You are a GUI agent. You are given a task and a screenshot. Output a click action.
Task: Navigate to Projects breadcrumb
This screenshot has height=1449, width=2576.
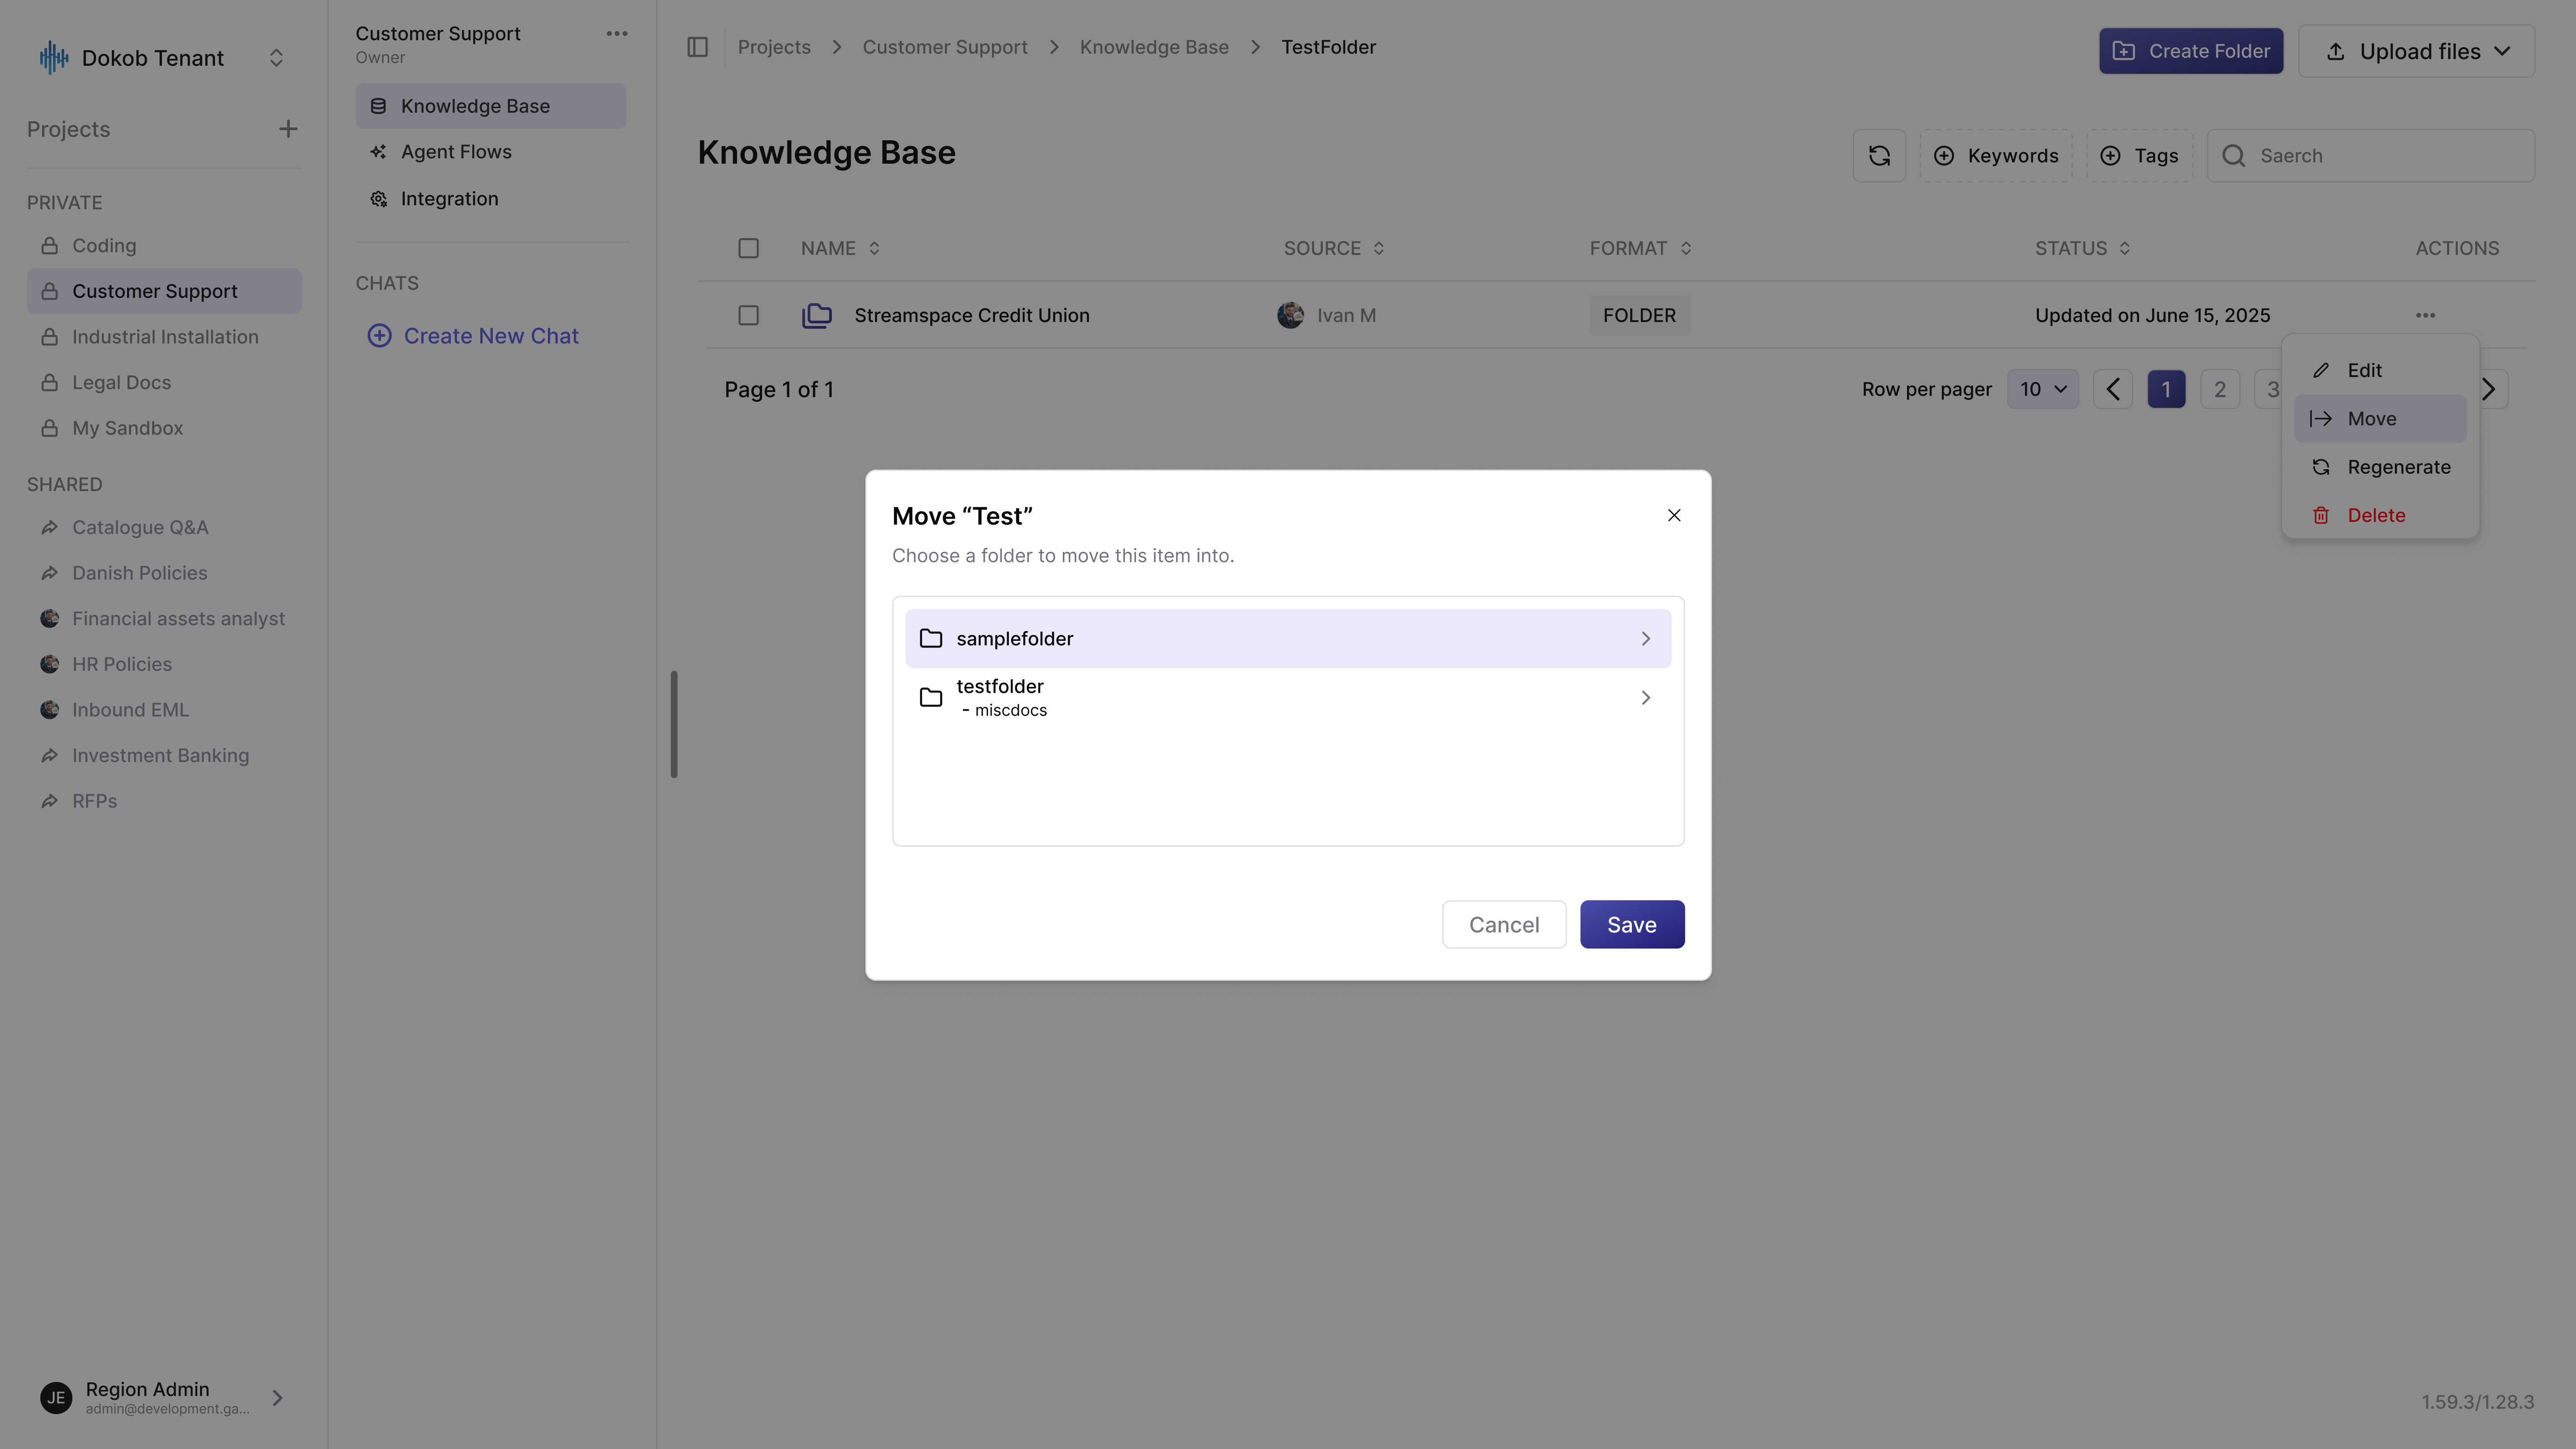coord(774,47)
